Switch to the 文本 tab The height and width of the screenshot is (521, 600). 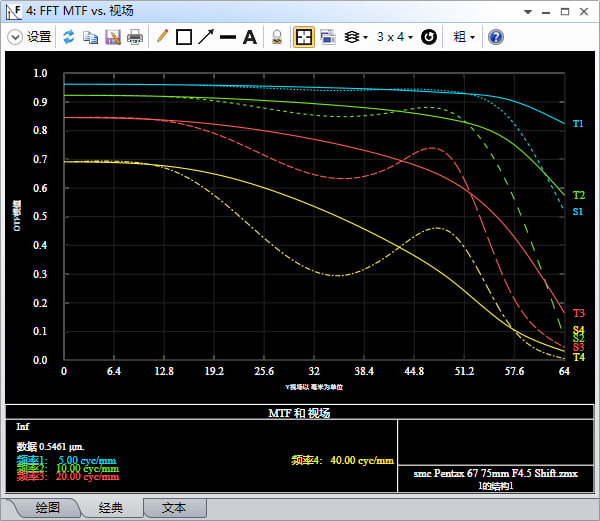click(x=174, y=508)
